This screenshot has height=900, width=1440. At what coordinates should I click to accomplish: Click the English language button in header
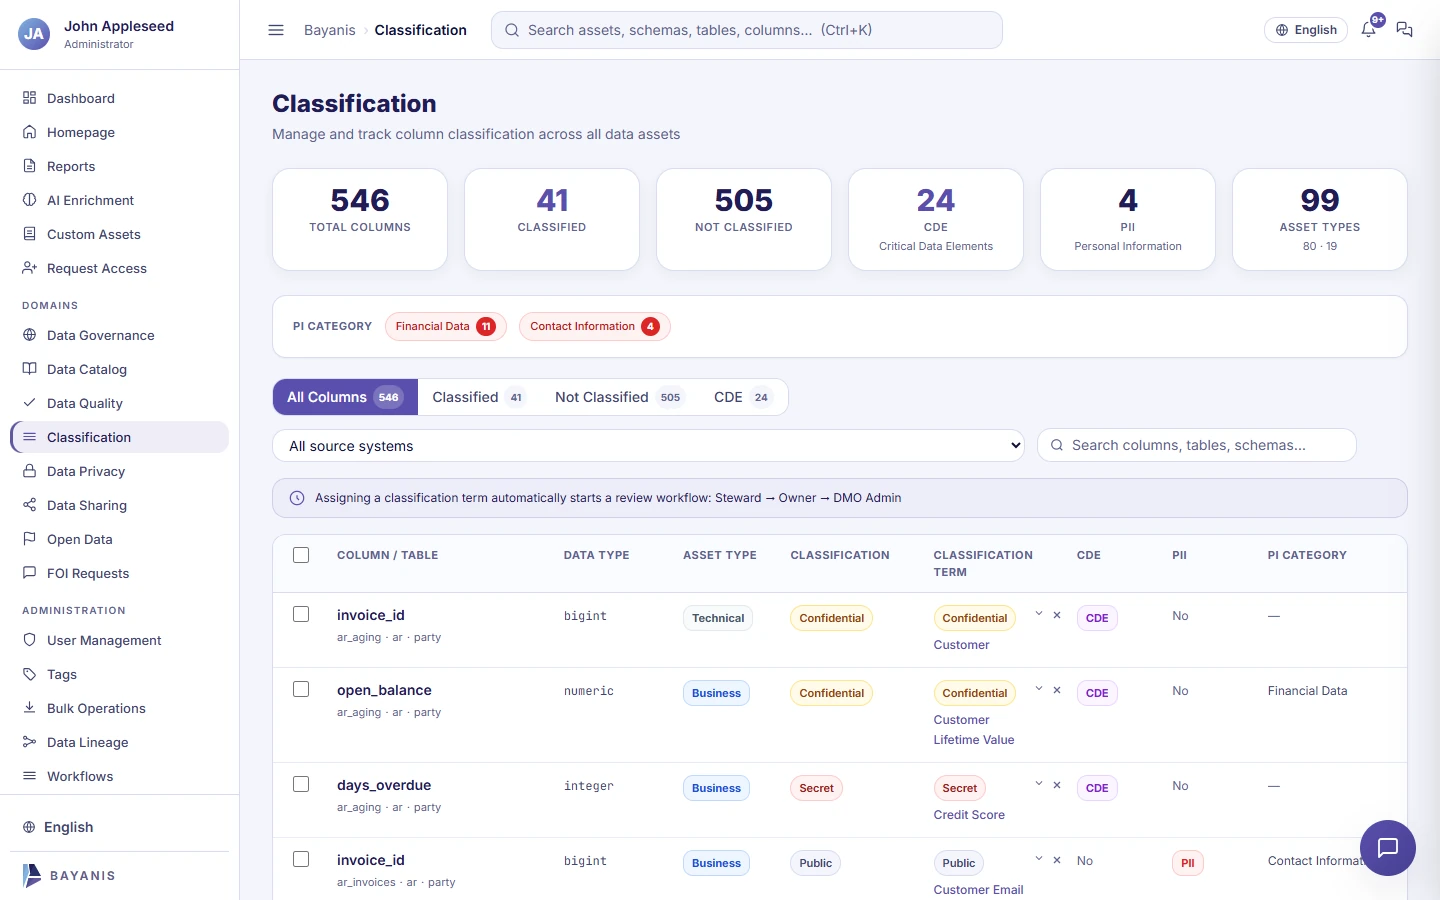[x=1306, y=30]
